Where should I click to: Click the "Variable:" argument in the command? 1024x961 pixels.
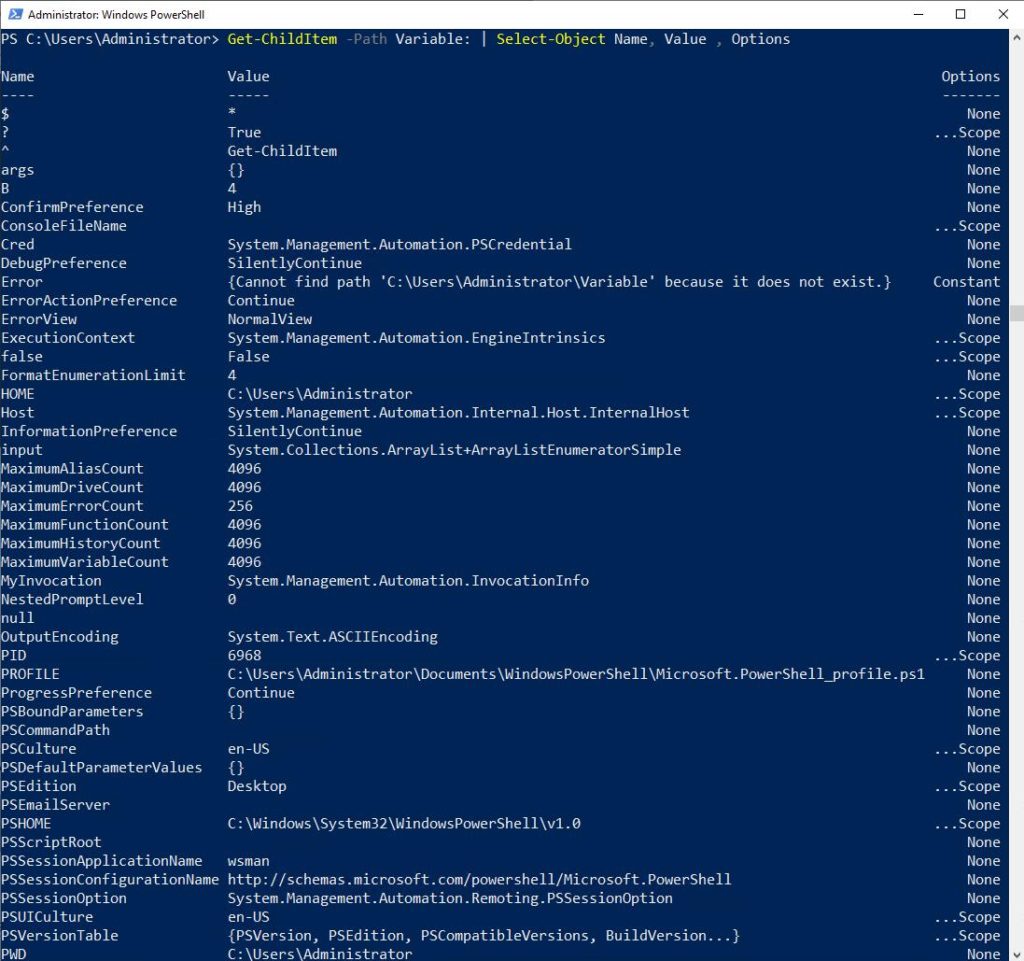pos(432,39)
